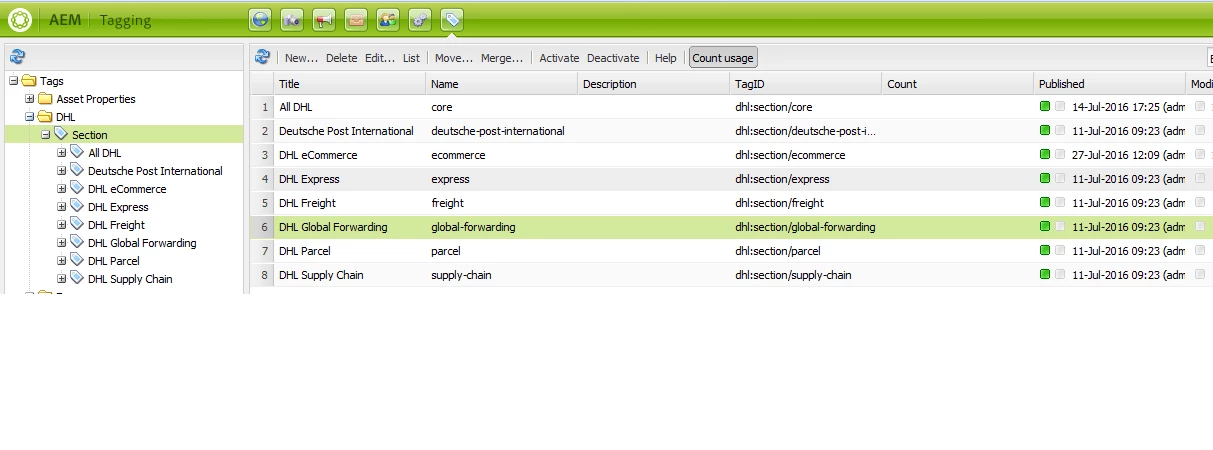
Task: Click the Count usage button
Action: (723, 58)
